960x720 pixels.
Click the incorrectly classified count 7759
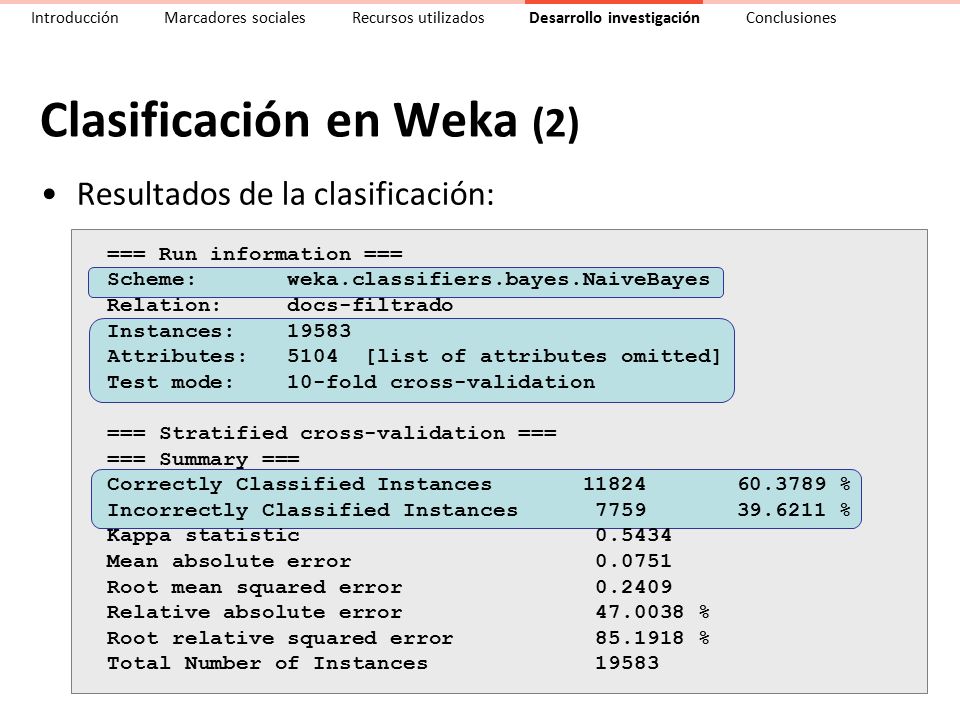point(621,510)
